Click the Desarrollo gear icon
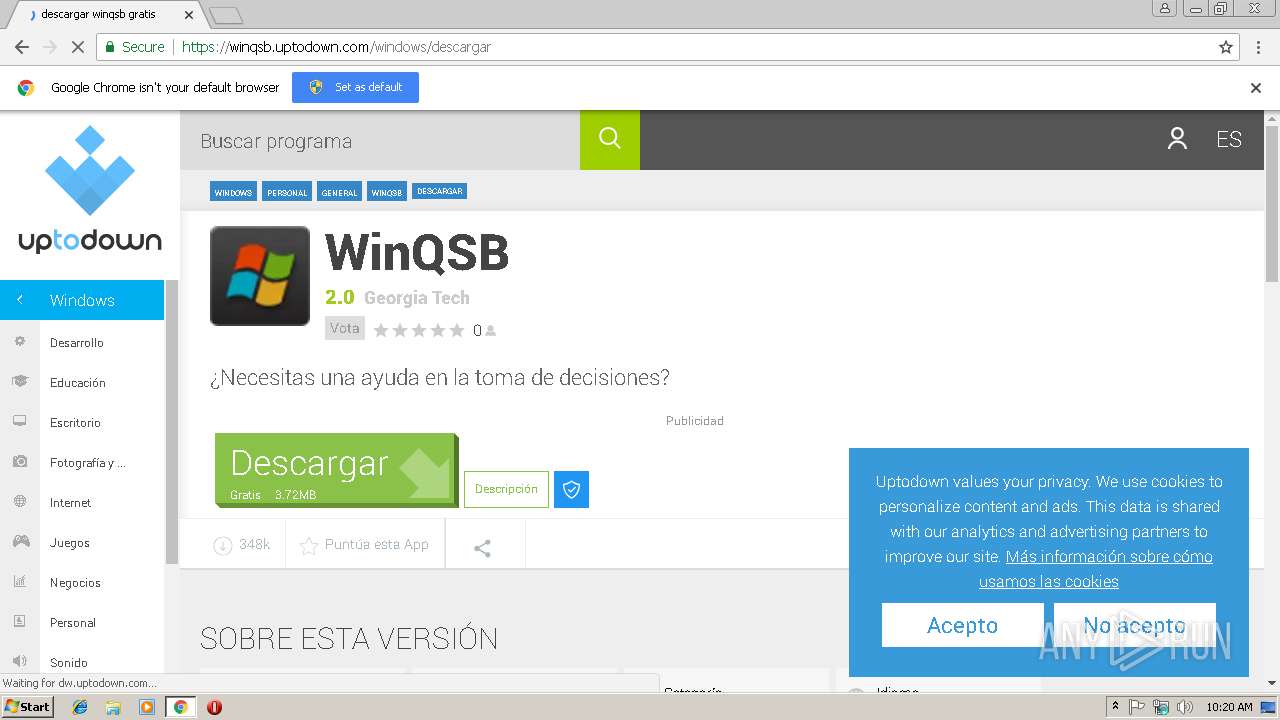This screenshot has height=720, width=1280. 19,341
